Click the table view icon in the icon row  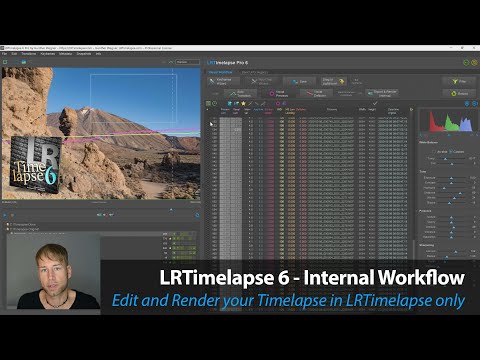[x=208, y=104]
